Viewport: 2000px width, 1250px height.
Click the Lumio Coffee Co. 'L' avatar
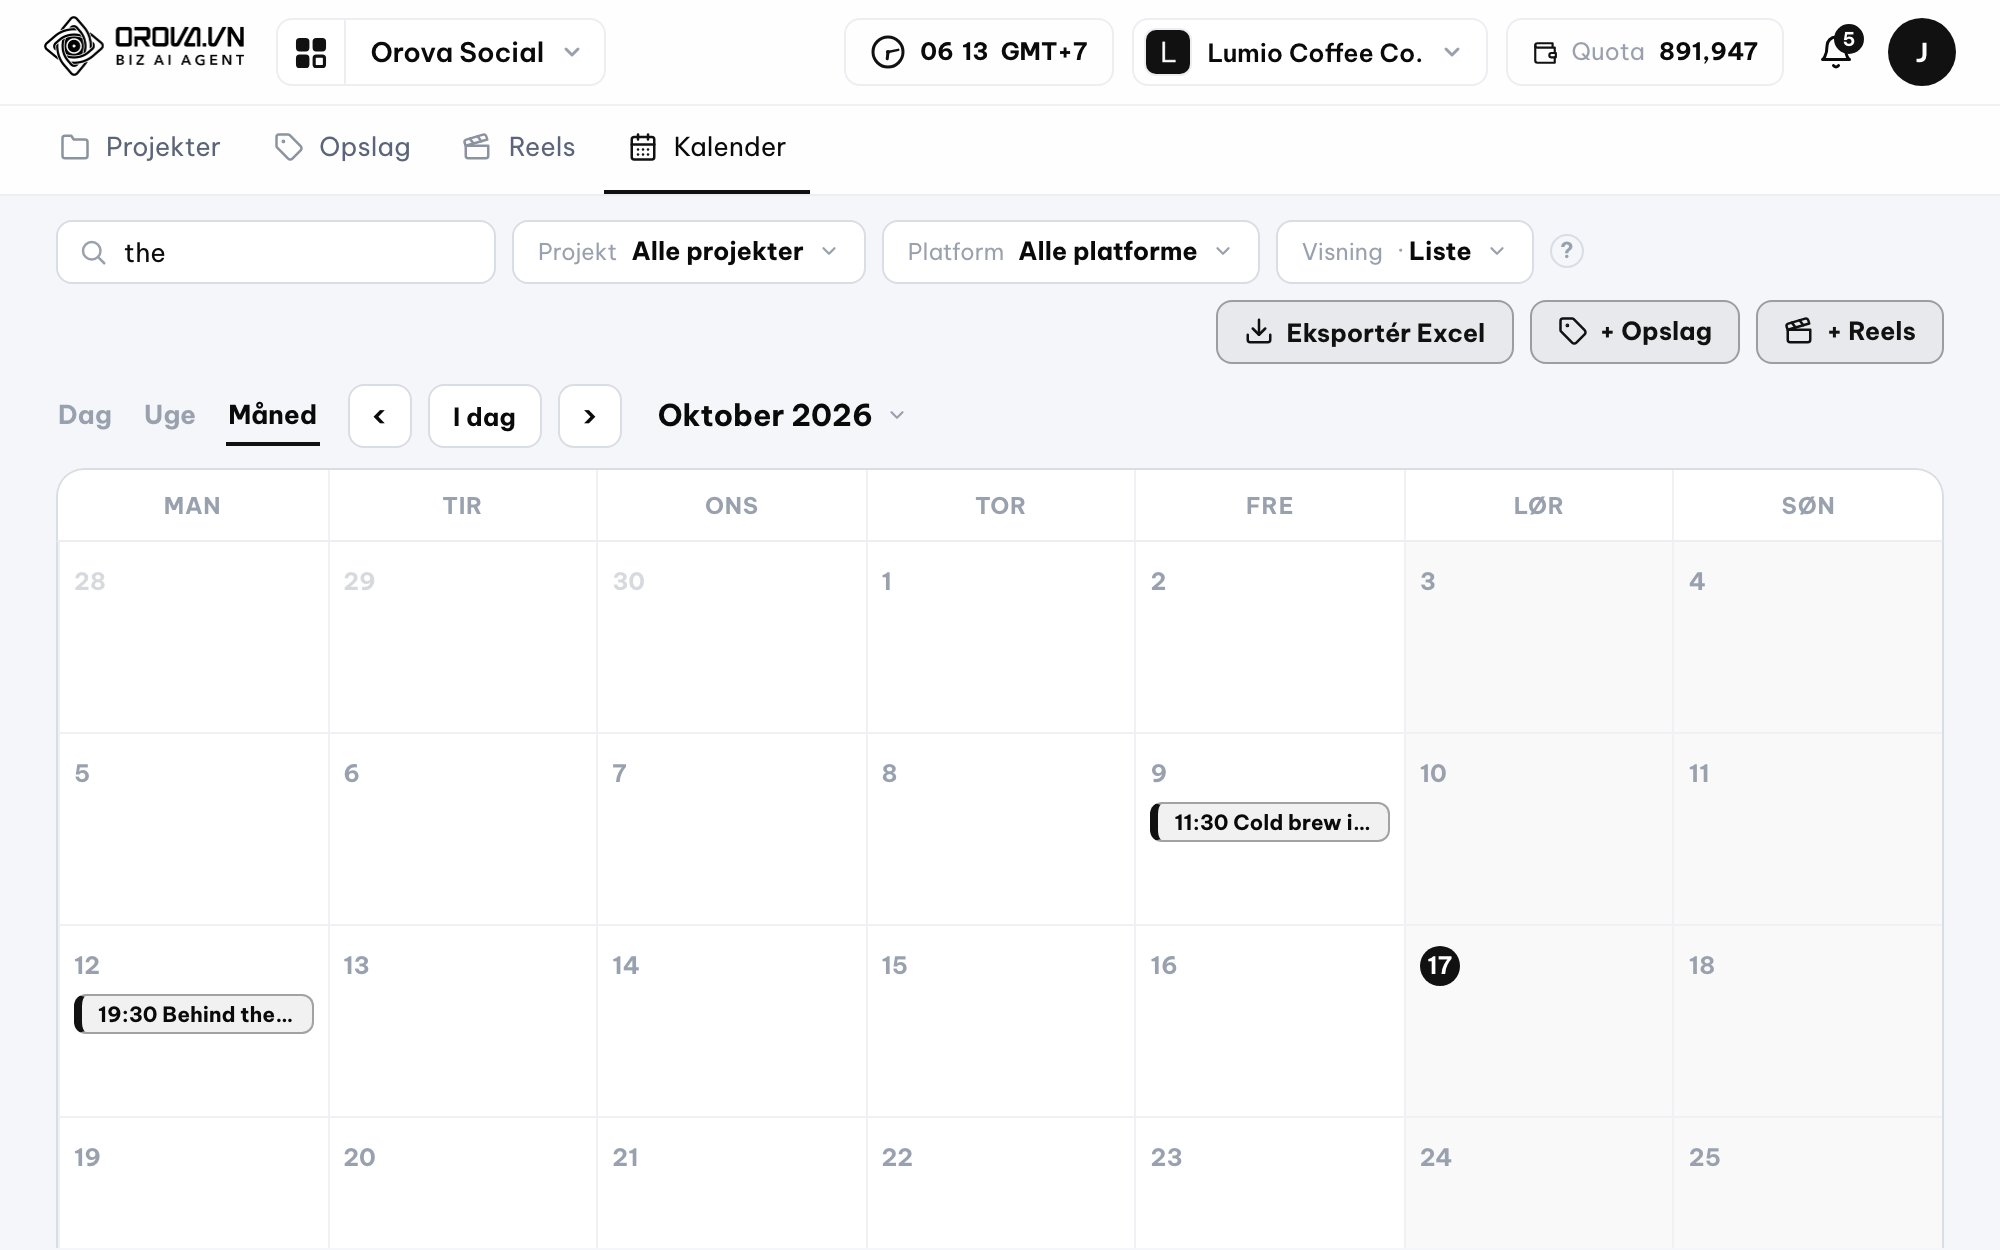pos(1167,52)
